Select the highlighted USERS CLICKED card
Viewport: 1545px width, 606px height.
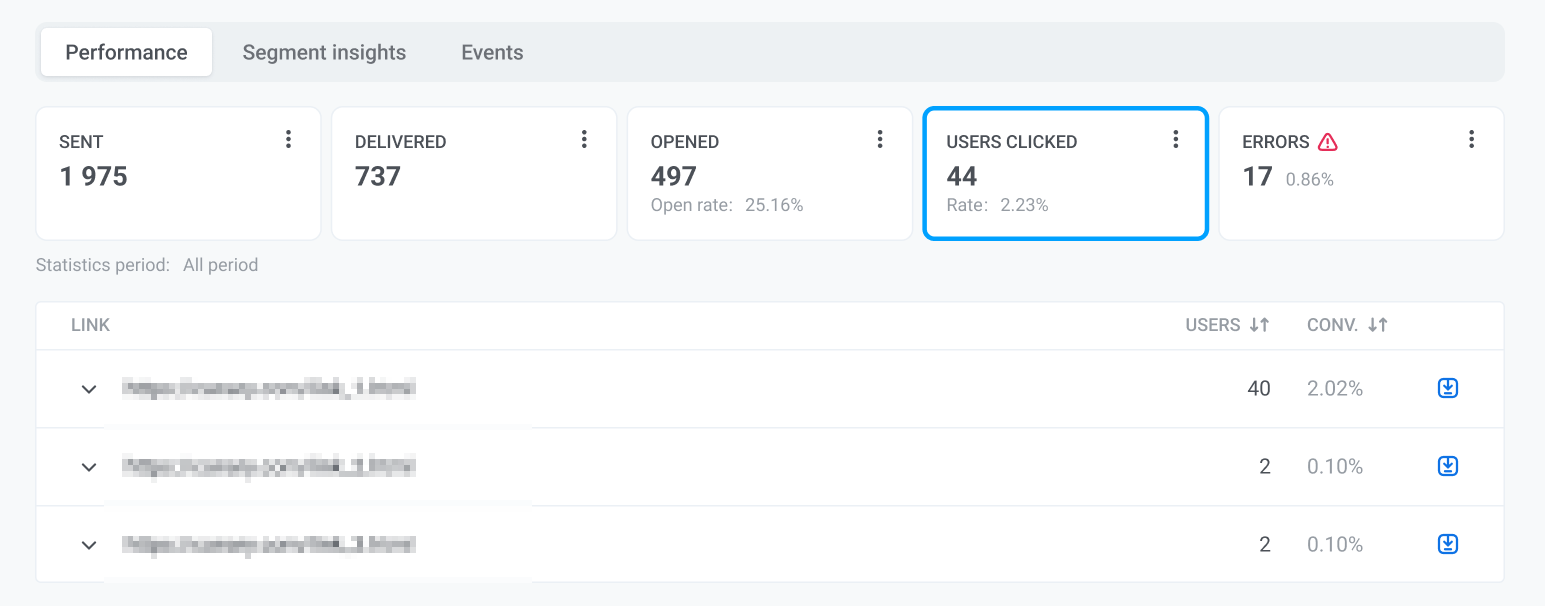pyautogui.click(x=1065, y=173)
